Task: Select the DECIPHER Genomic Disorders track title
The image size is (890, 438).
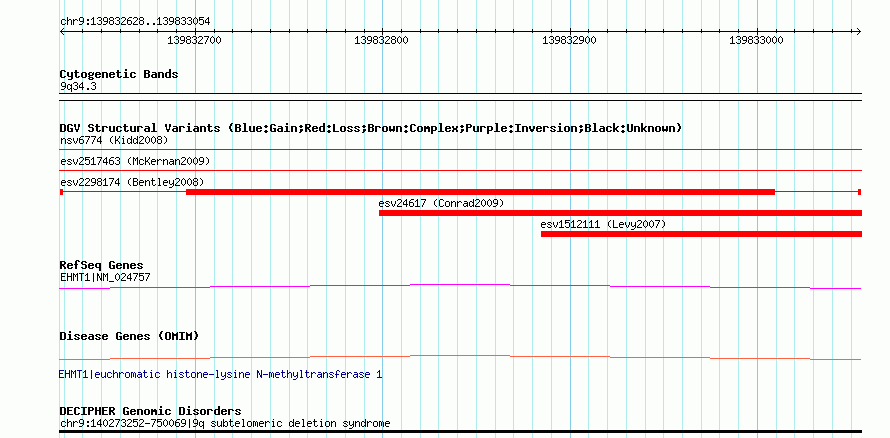Action: (x=150, y=411)
